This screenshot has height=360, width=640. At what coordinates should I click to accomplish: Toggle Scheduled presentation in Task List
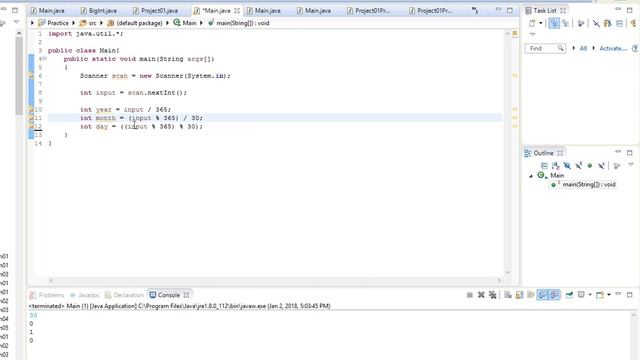click(565, 24)
